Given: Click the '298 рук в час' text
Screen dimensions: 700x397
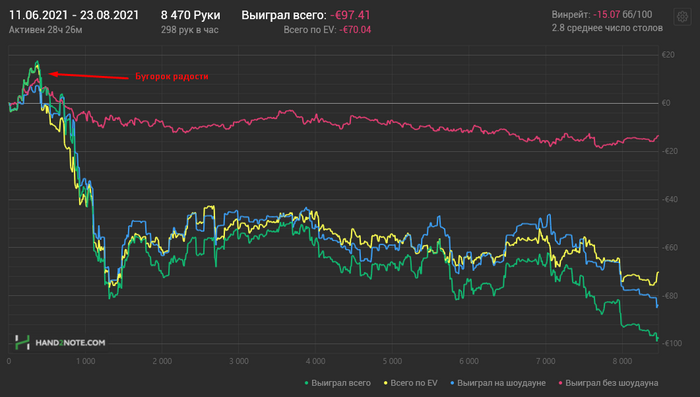Looking at the screenshot, I should click(190, 30).
